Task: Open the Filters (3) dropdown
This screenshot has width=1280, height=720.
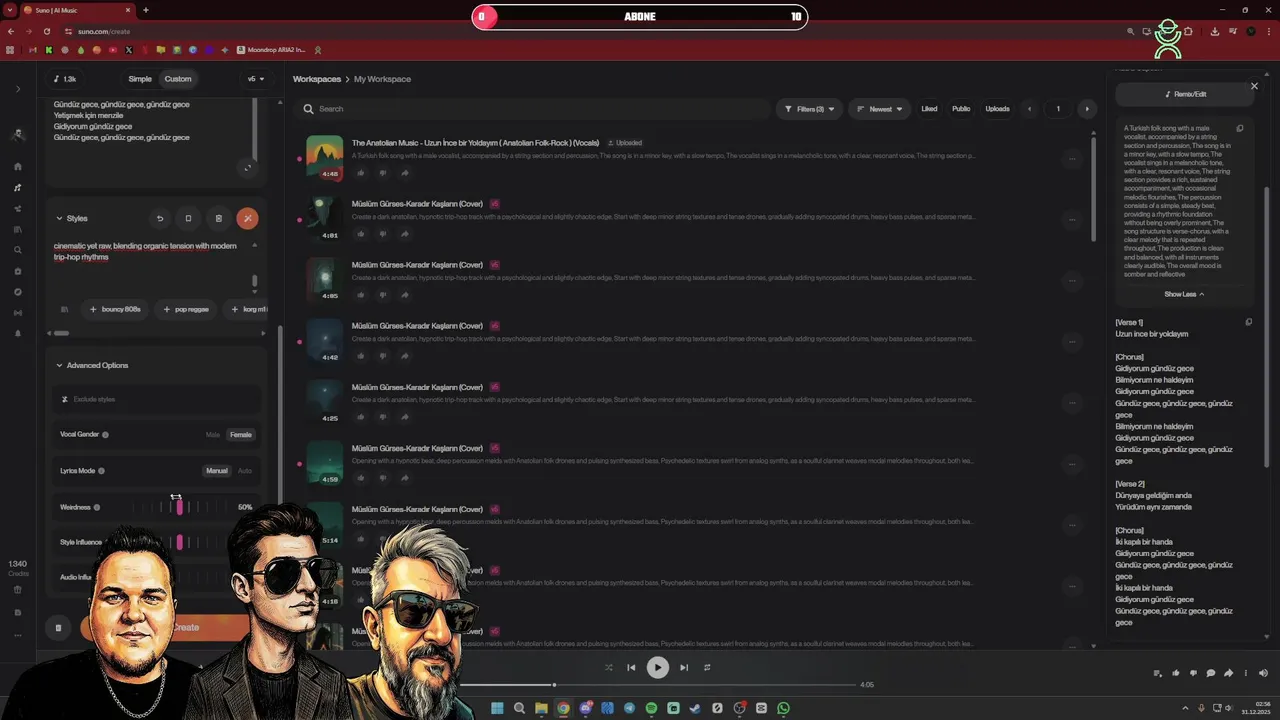Action: pyautogui.click(x=809, y=109)
